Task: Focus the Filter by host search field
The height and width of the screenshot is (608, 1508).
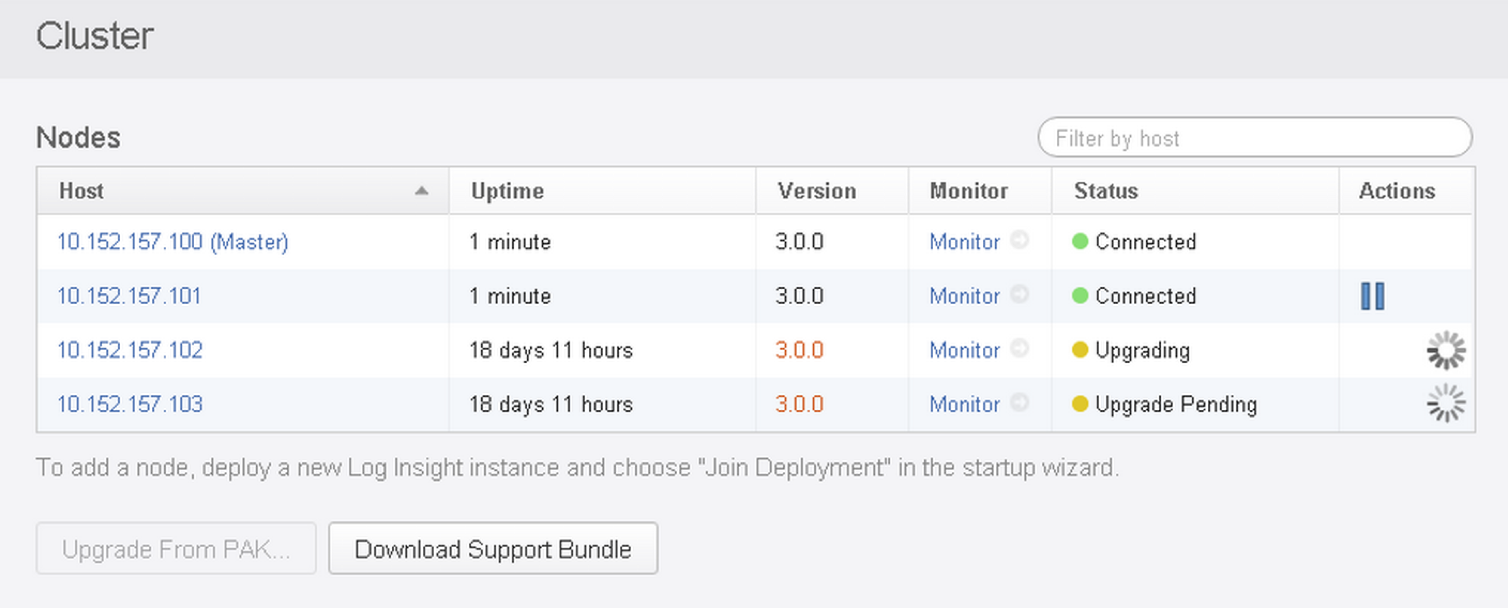Action: [1254, 138]
